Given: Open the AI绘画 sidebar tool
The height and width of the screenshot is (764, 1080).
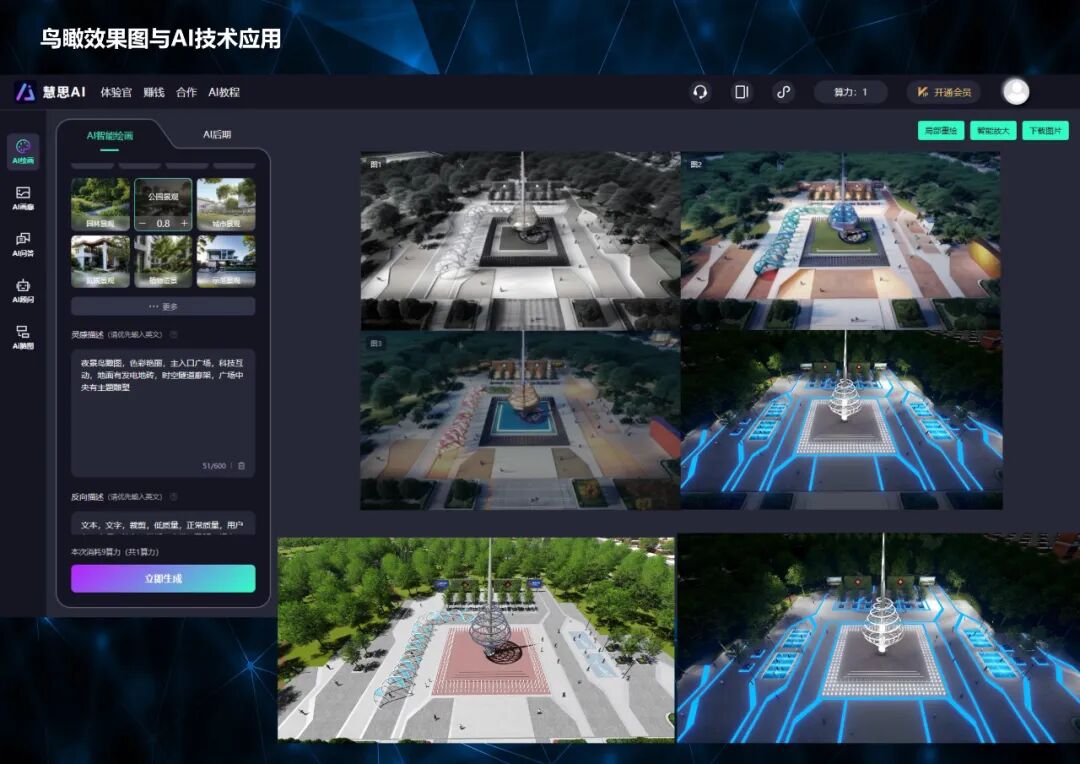Looking at the screenshot, I should 23,151.
